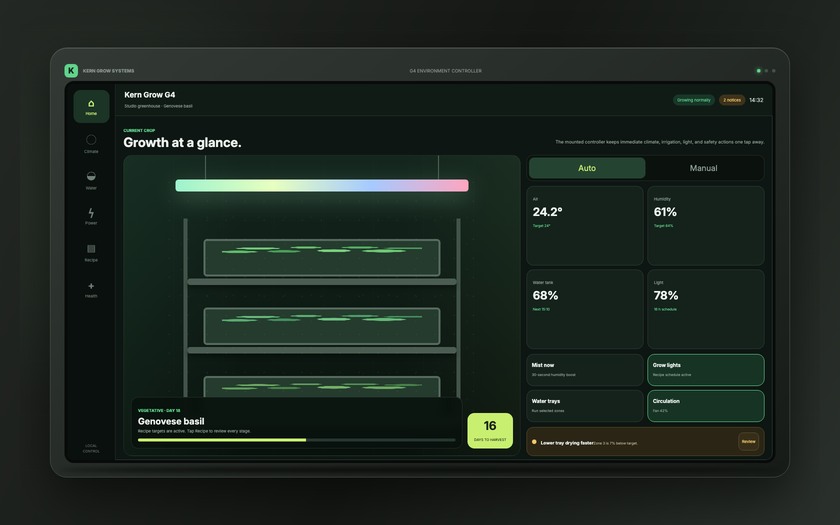Open the Air temperature 24.2° card
The width and height of the screenshot is (840, 525).
584,226
